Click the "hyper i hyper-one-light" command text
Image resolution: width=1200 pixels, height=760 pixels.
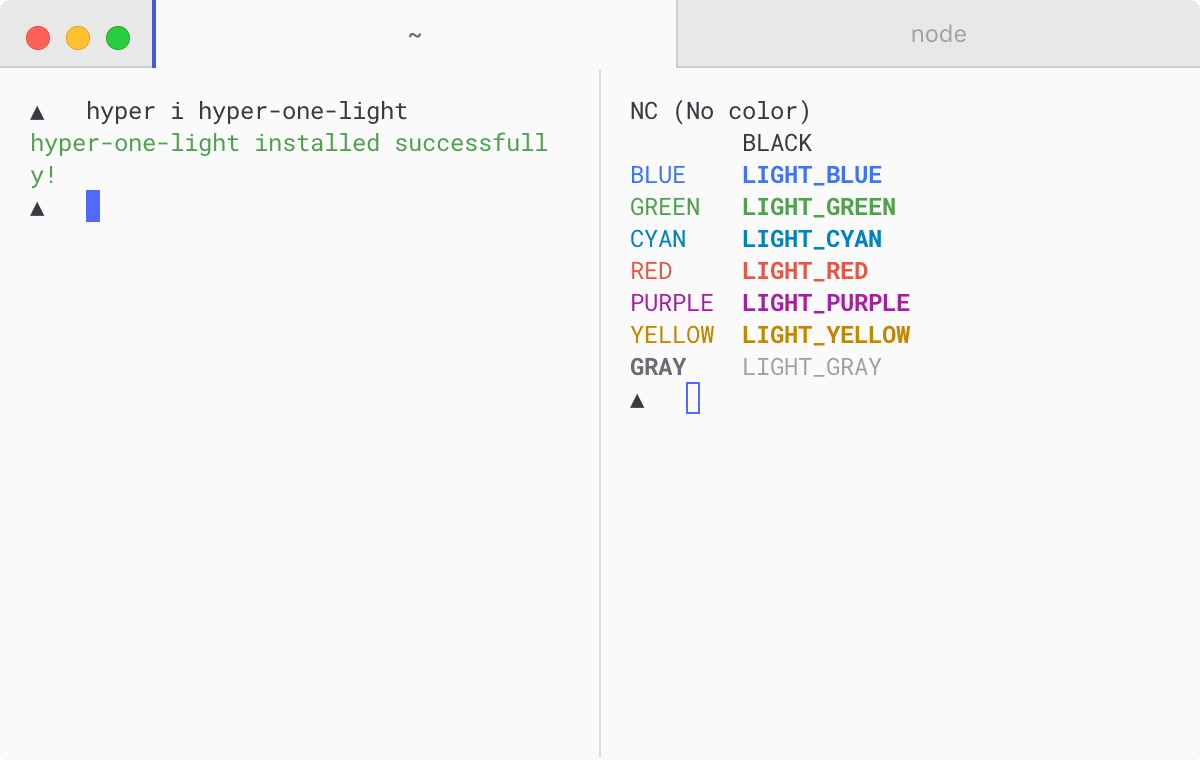247,111
